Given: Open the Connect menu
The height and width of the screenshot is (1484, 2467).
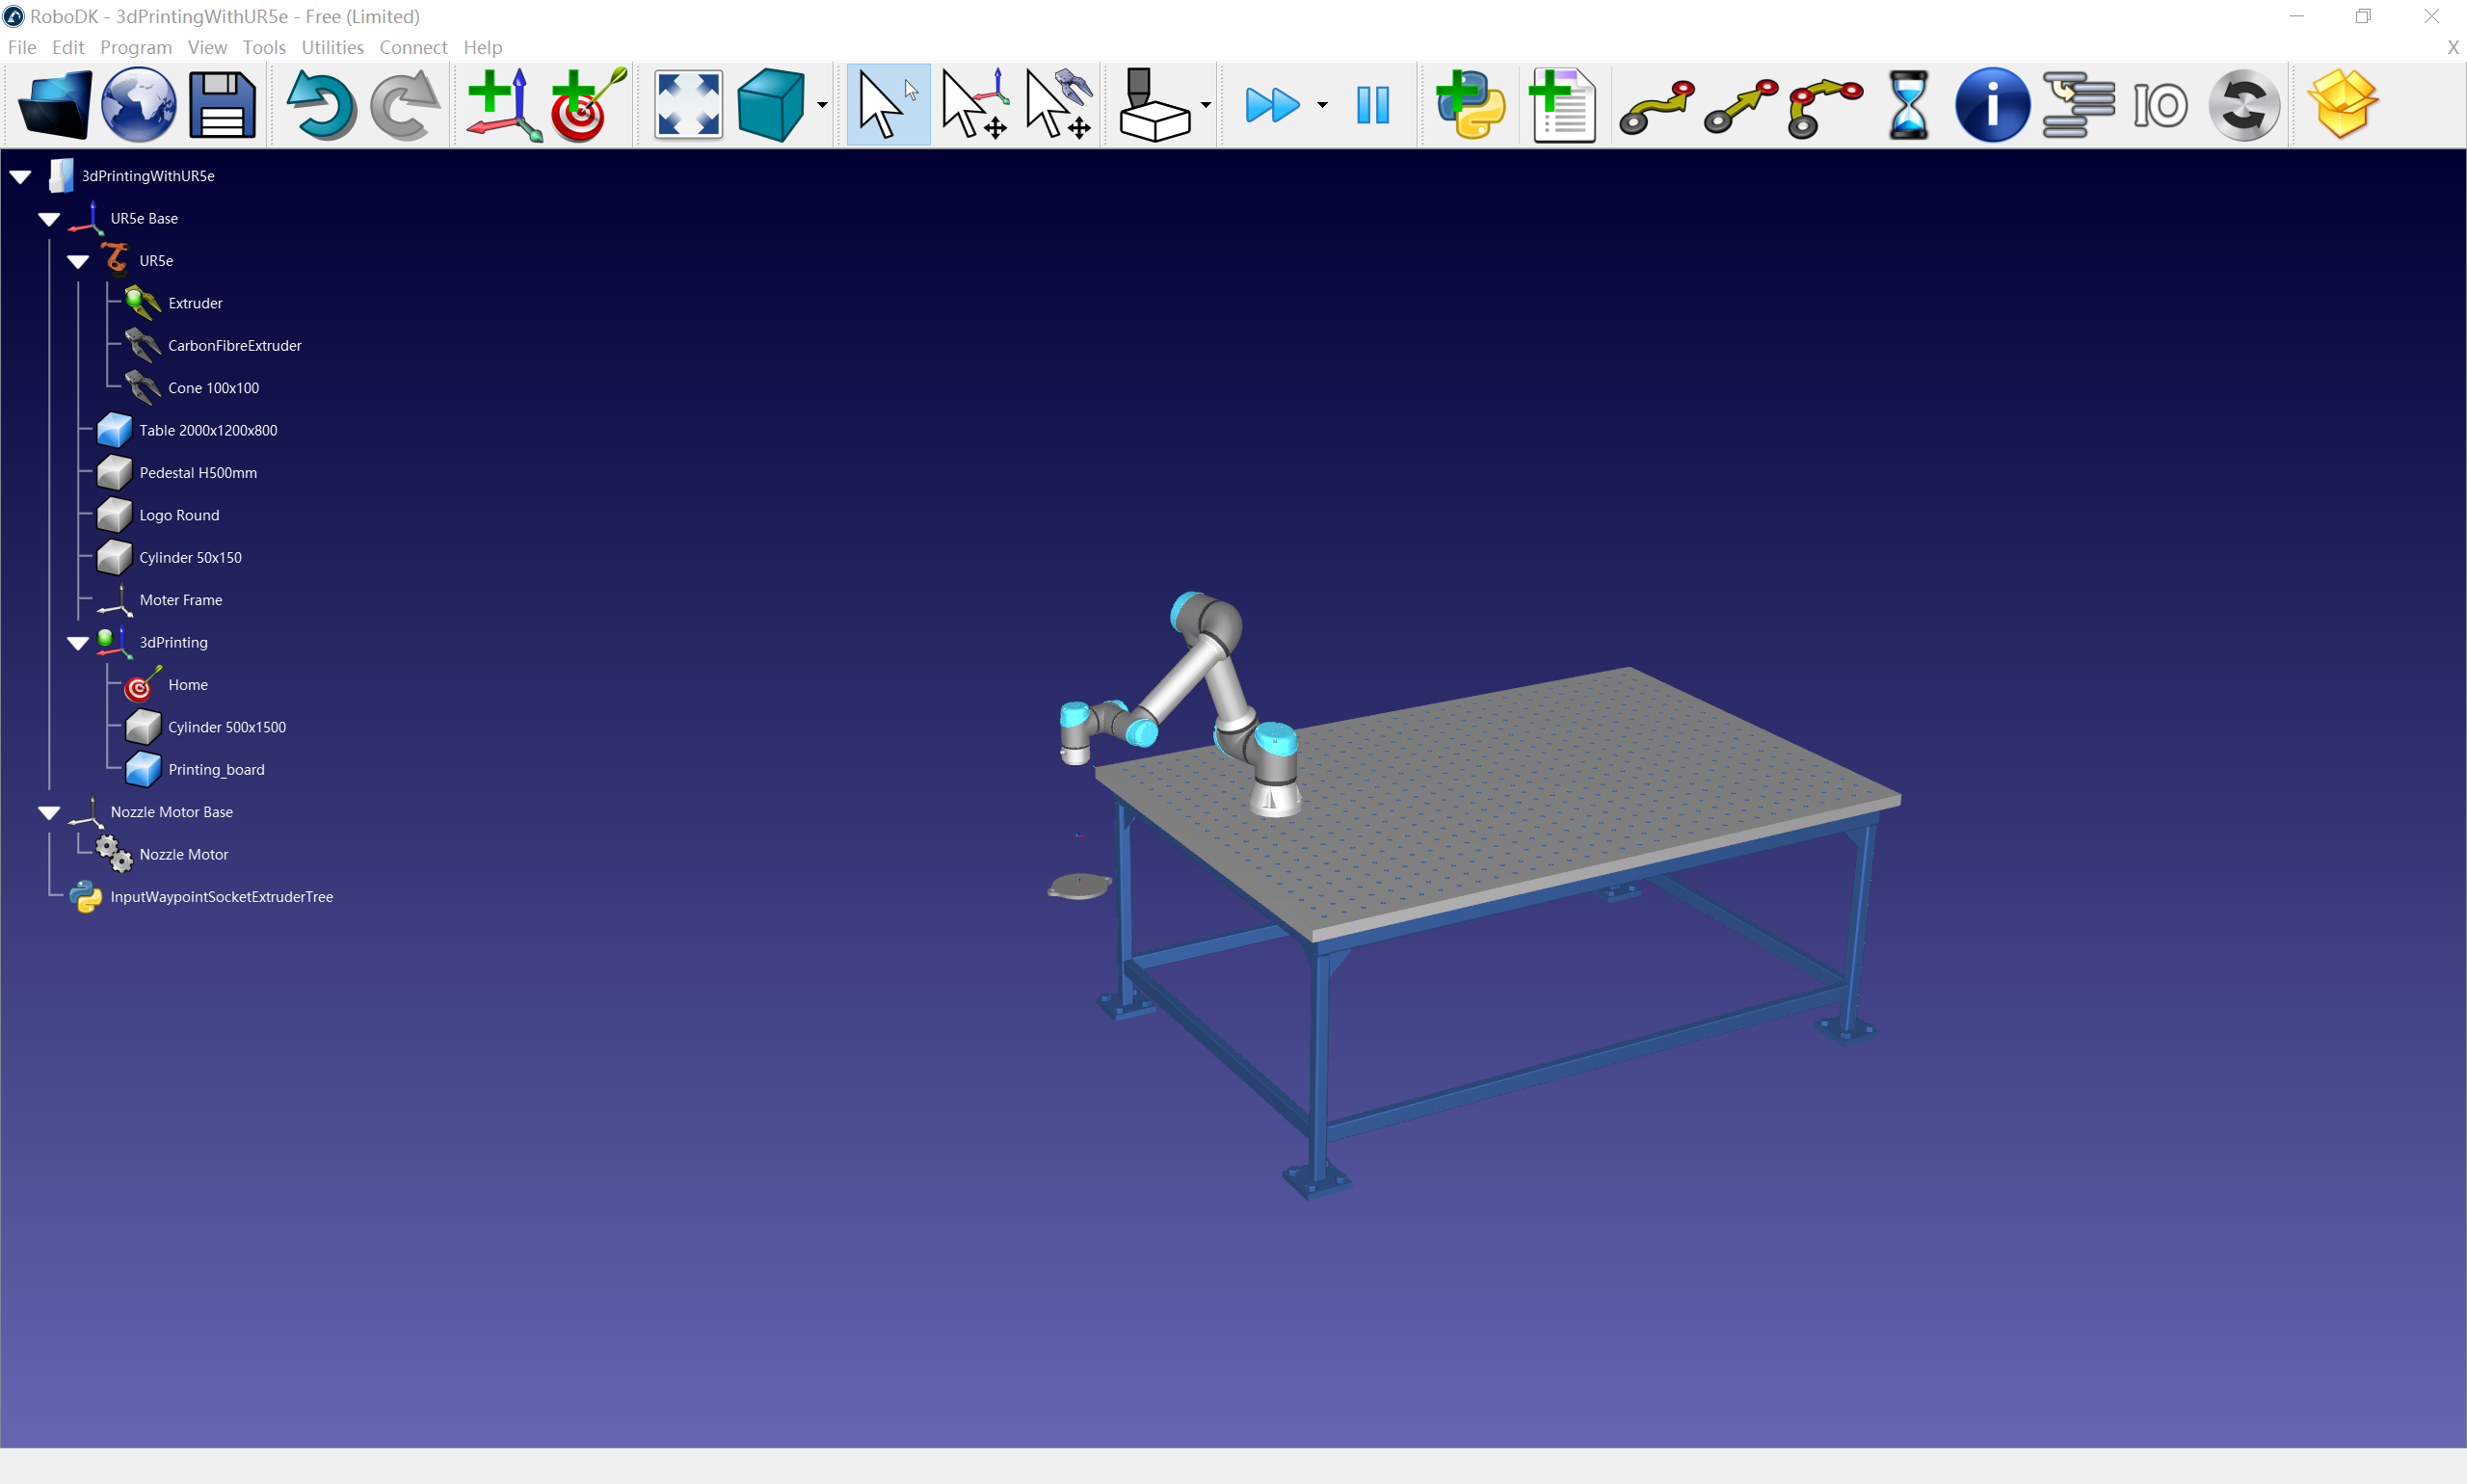Looking at the screenshot, I should (x=413, y=47).
